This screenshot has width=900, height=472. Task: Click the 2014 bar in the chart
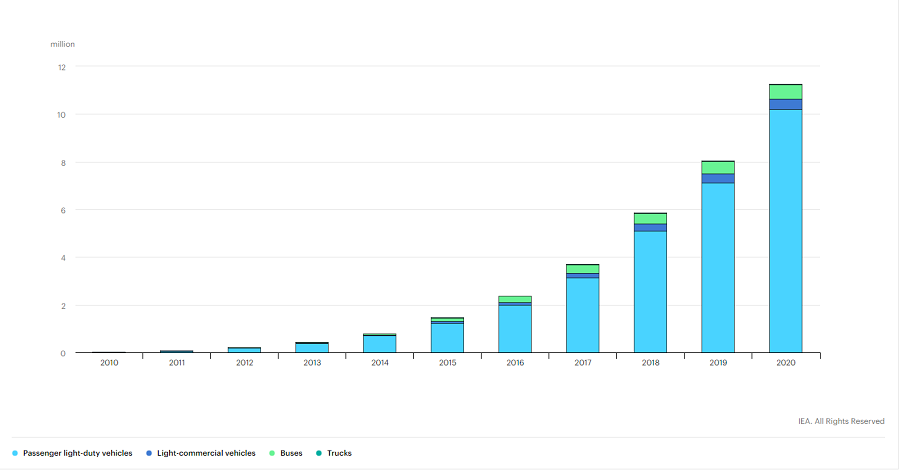pos(379,344)
